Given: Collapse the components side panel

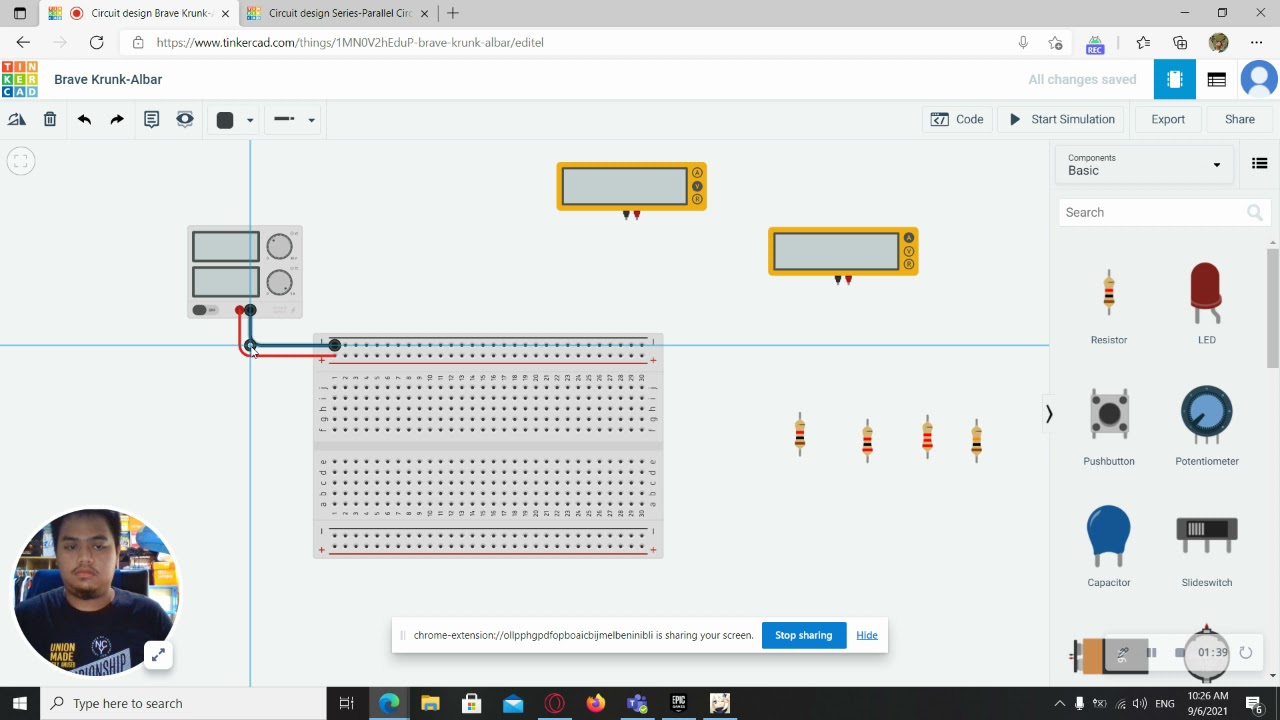Looking at the screenshot, I should (x=1049, y=414).
